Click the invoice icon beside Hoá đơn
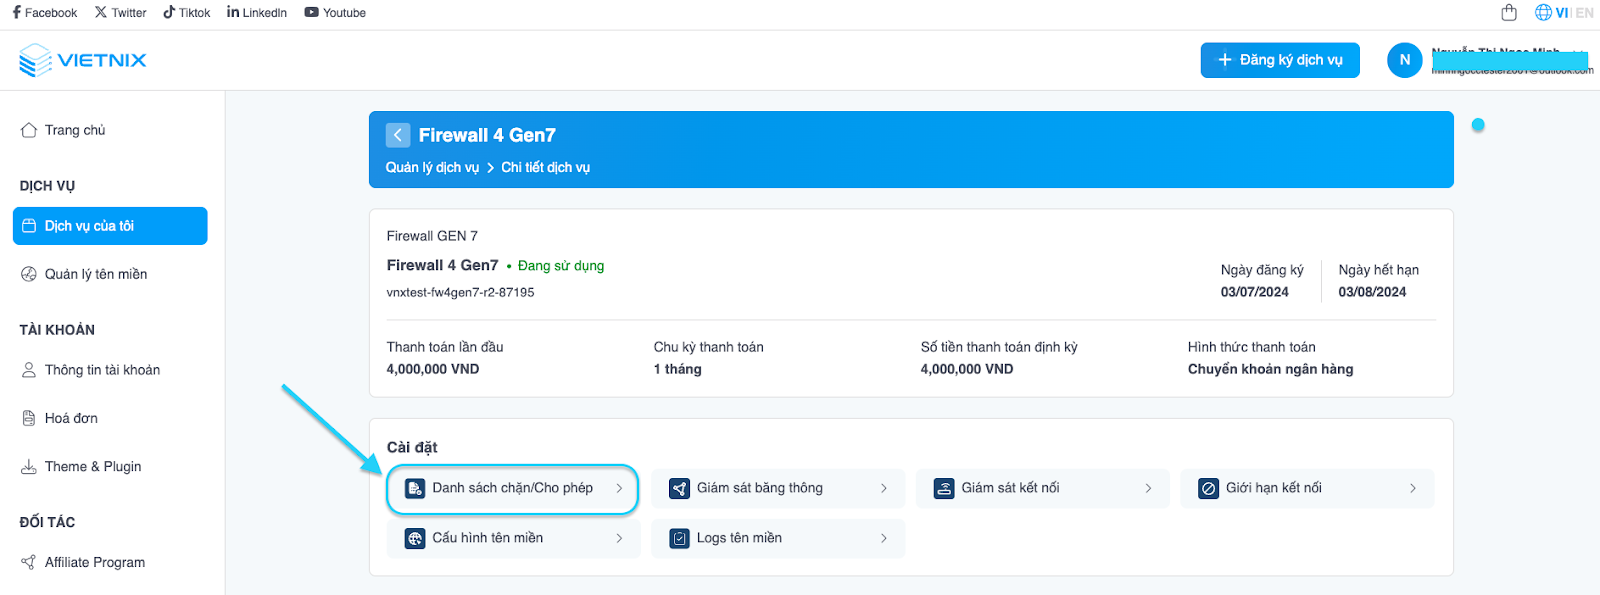The height and width of the screenshot is (595, 1600). pyautogui.click(x=29, y=418)
